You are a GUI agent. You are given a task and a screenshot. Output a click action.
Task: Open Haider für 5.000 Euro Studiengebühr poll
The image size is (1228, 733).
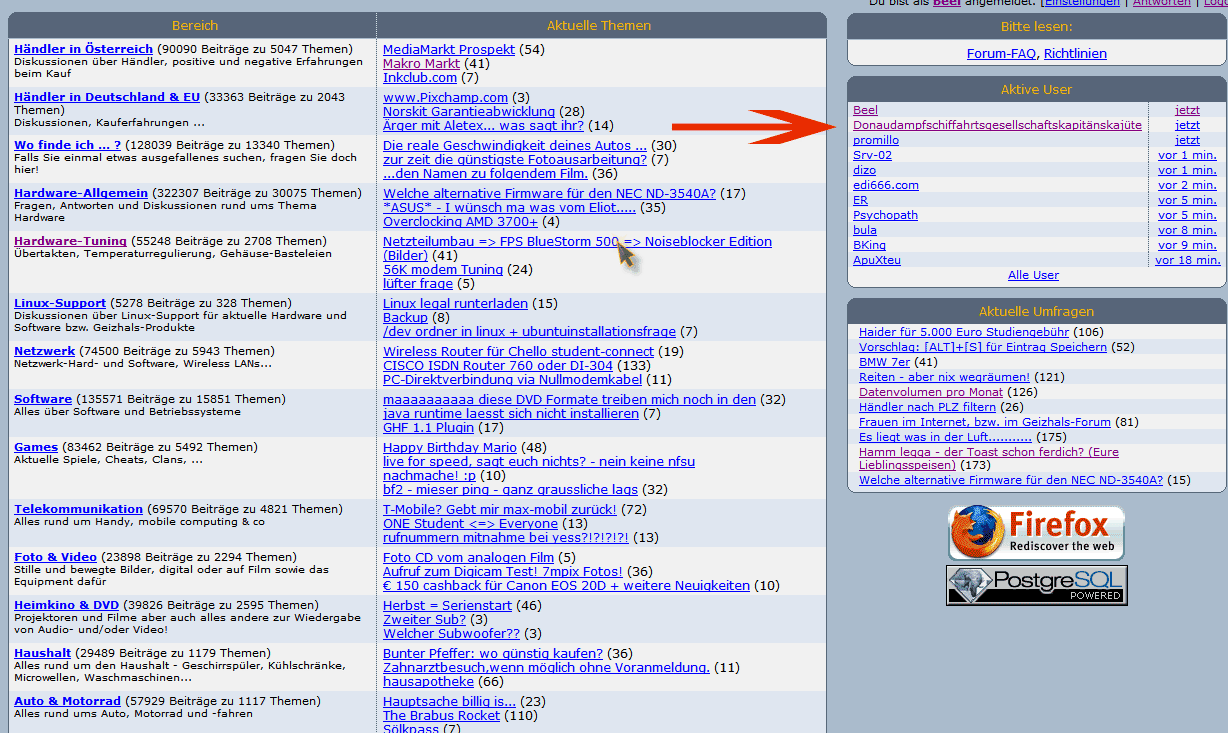click(964, 332)
